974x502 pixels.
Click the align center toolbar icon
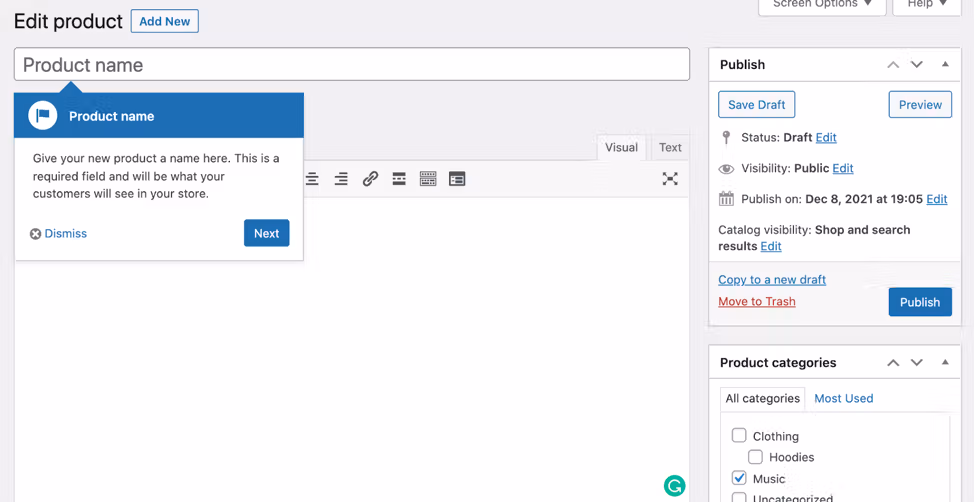(x=312, y=179)
